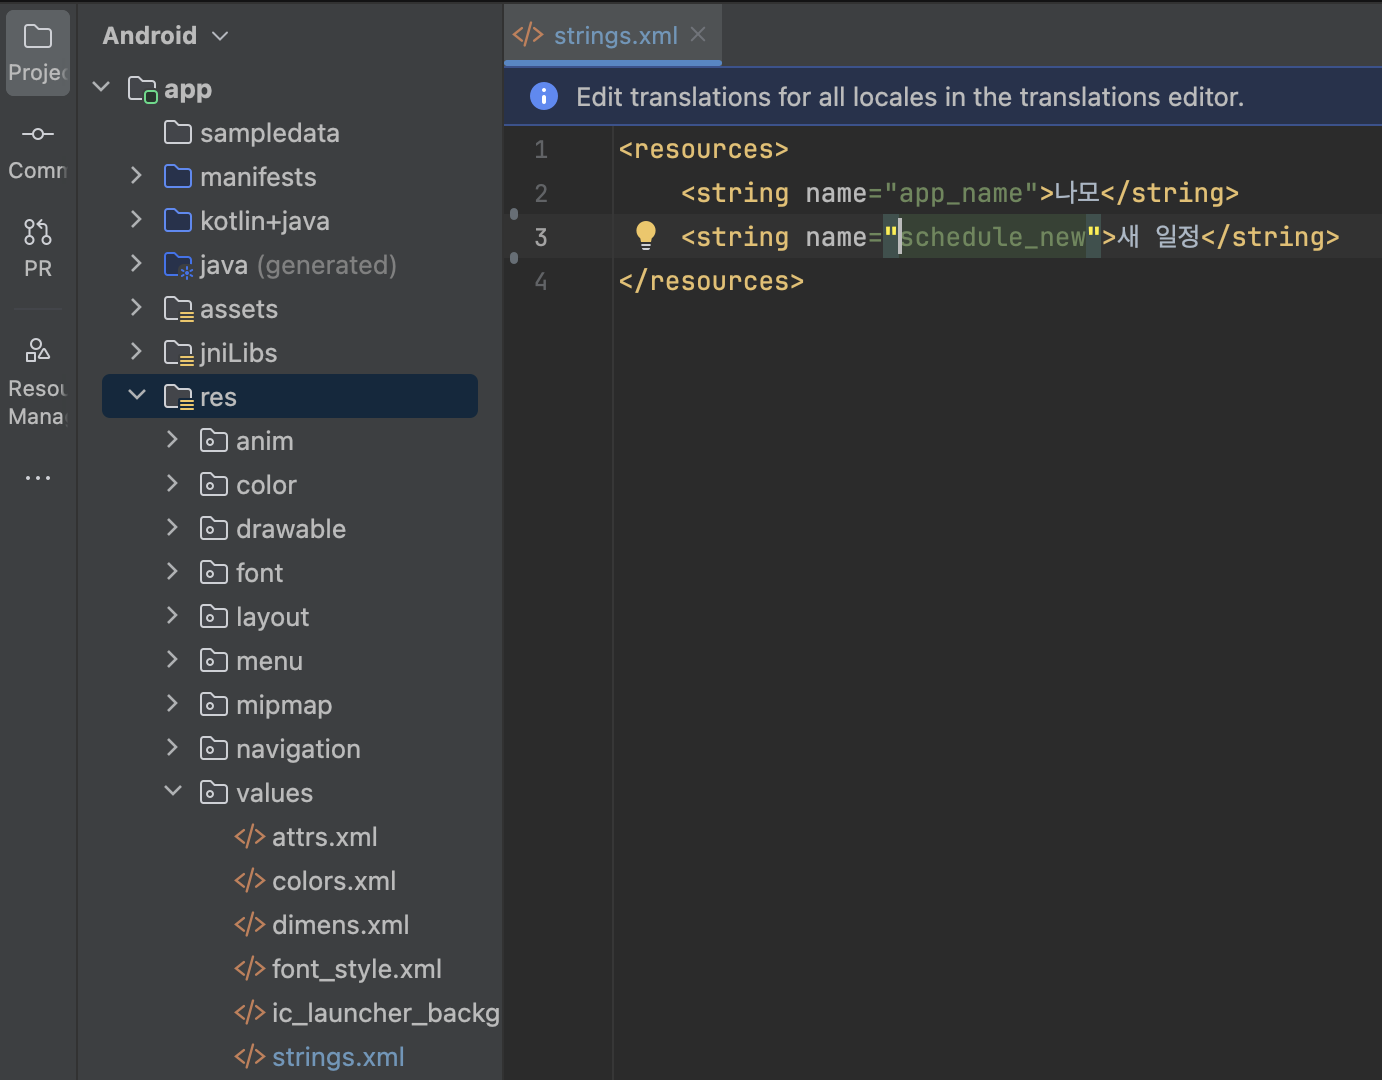1382x1080 pixels.
Task: Click the closing </resources> tag
Action: point(711,281)
